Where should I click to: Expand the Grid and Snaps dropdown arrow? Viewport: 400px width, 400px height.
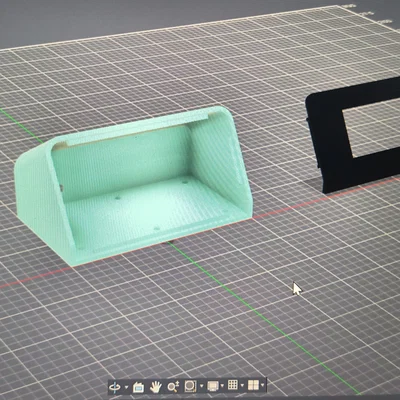click(x=242, y=386)
